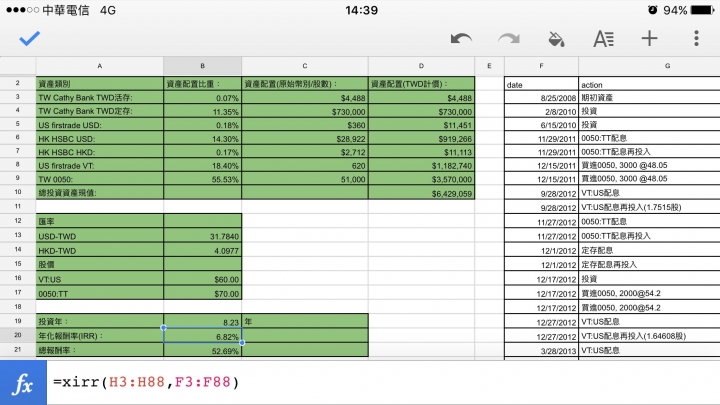Select the 8.23 investment years cell
This screenshot has height=405, width=720.
[x=202, y=321]
